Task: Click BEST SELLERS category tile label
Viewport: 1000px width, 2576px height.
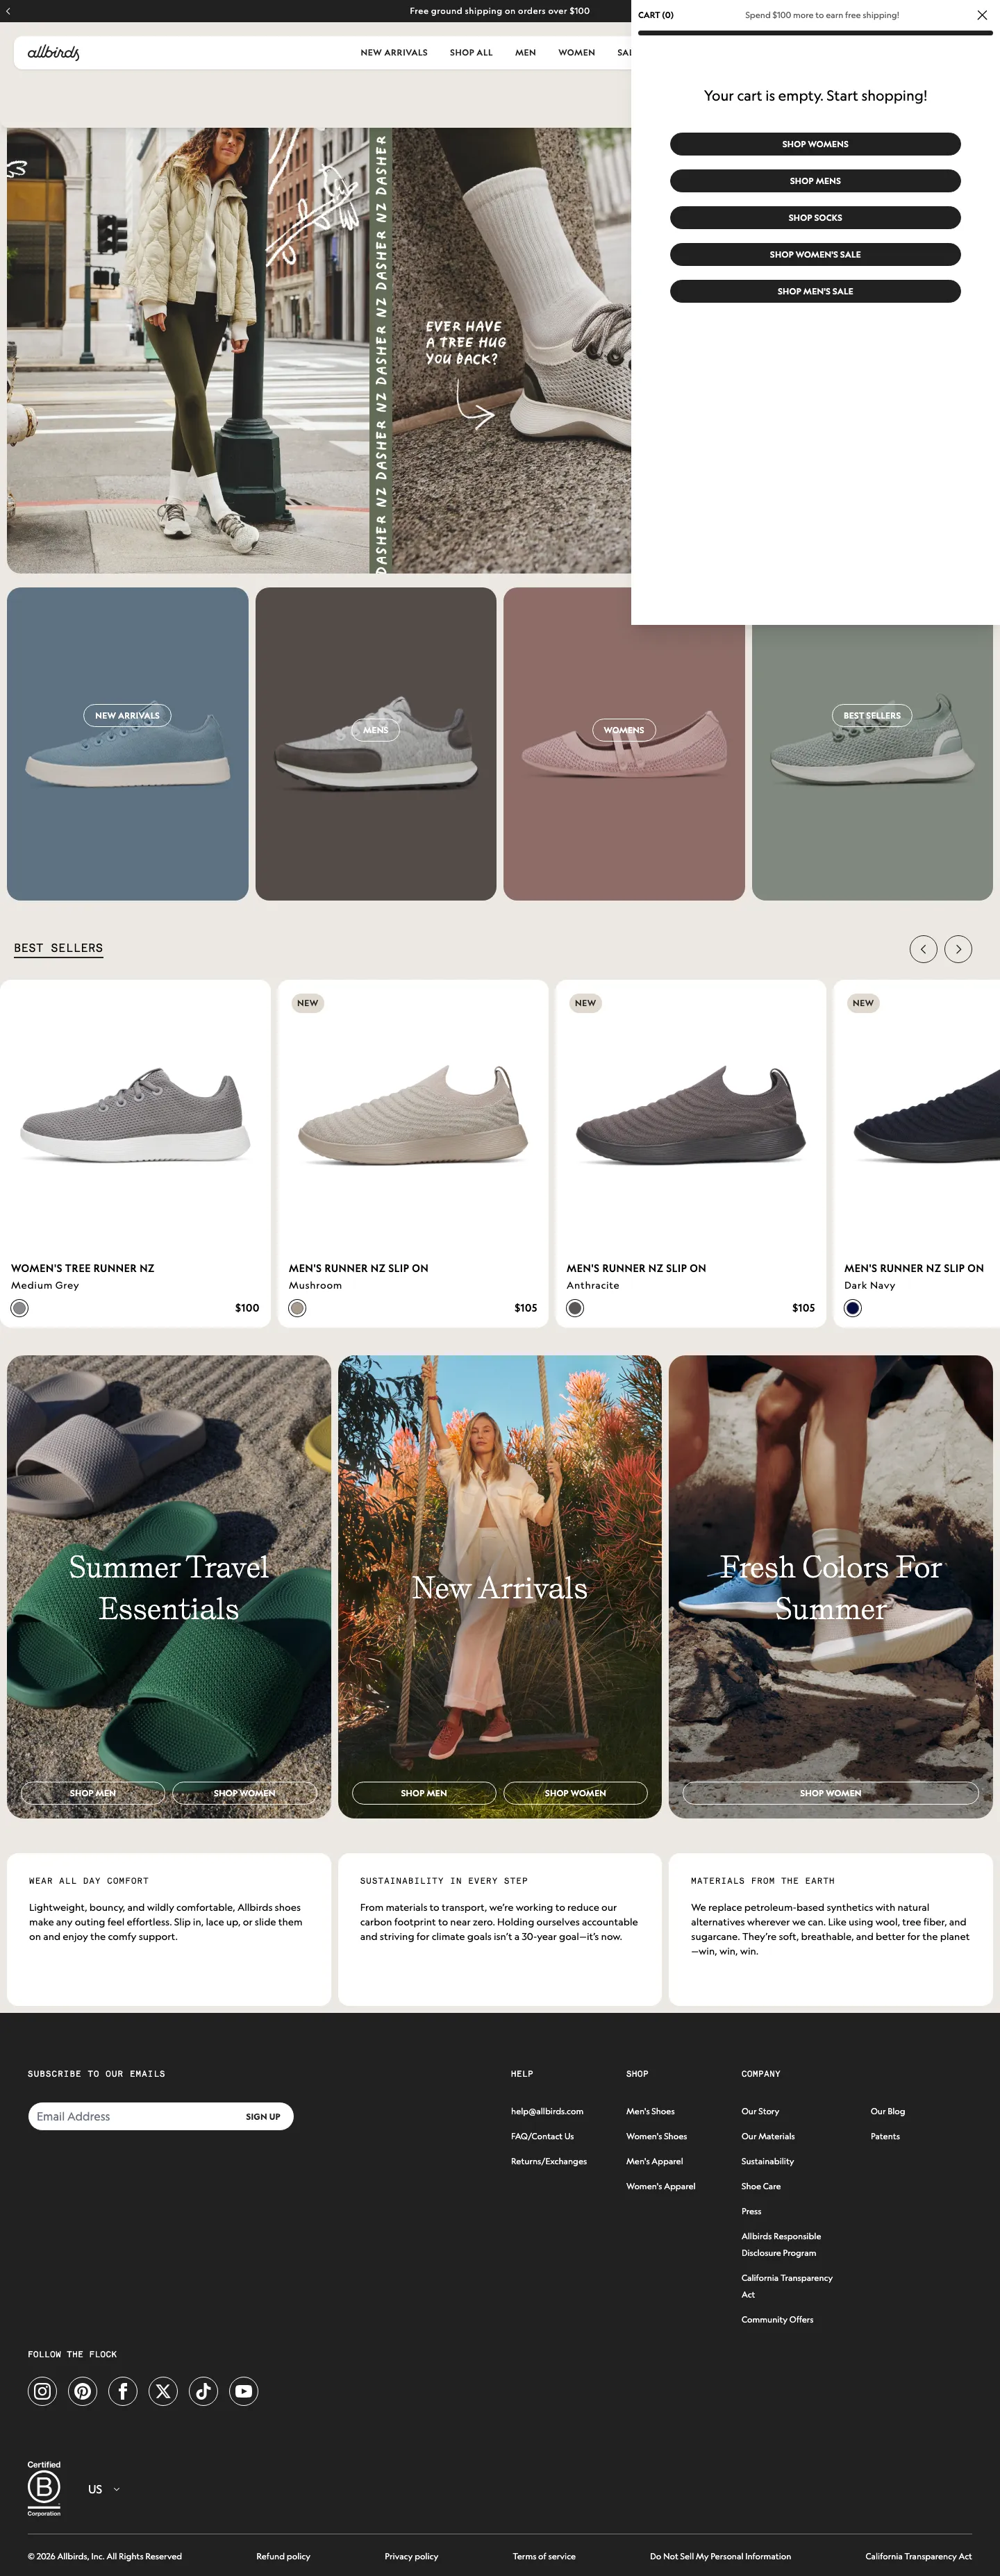Action: tap(872, 715)
